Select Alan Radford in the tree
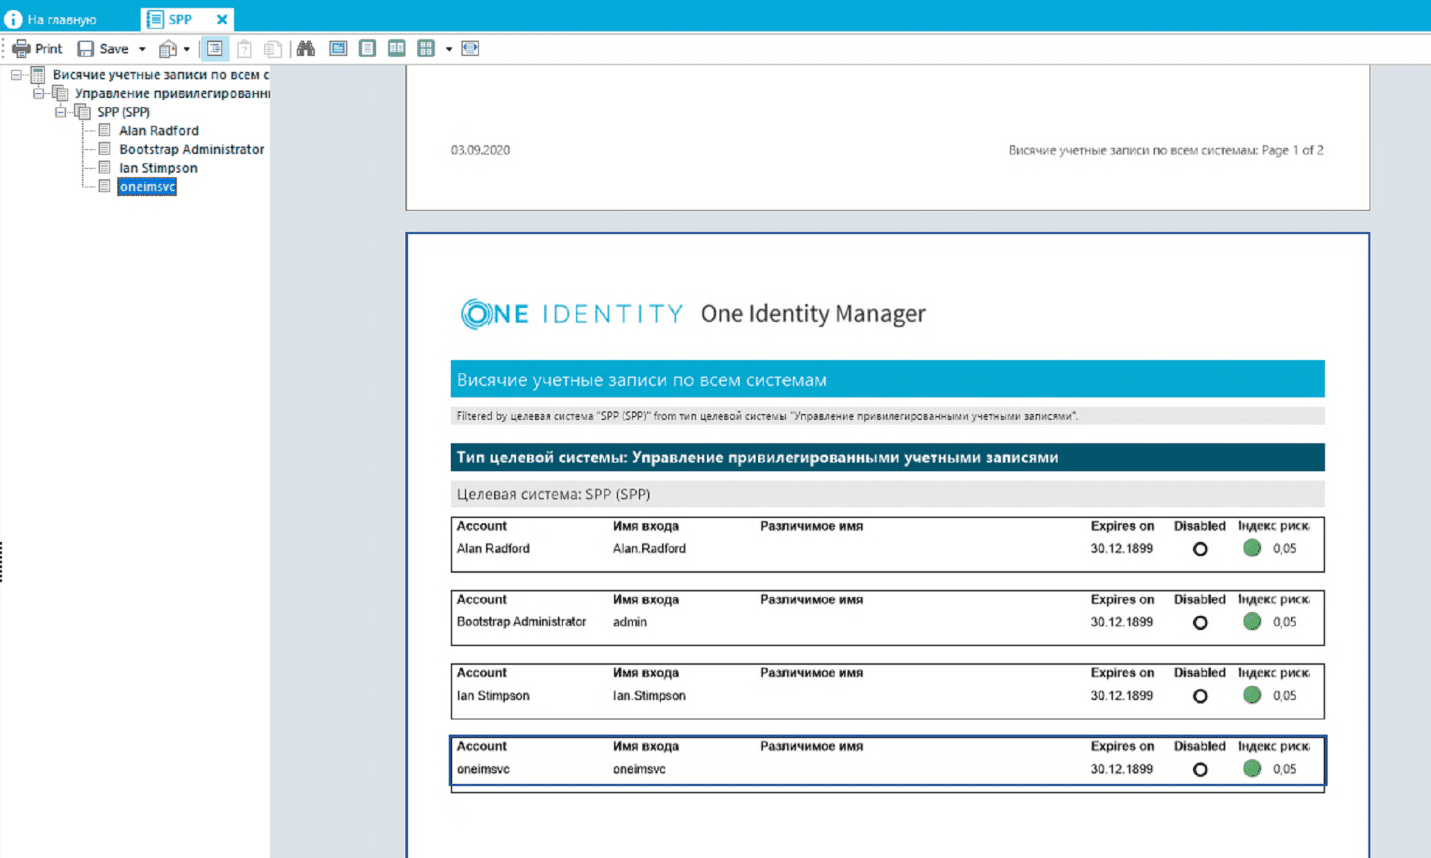This screenshot has height=858, width=1431. [x=158, y=131]
